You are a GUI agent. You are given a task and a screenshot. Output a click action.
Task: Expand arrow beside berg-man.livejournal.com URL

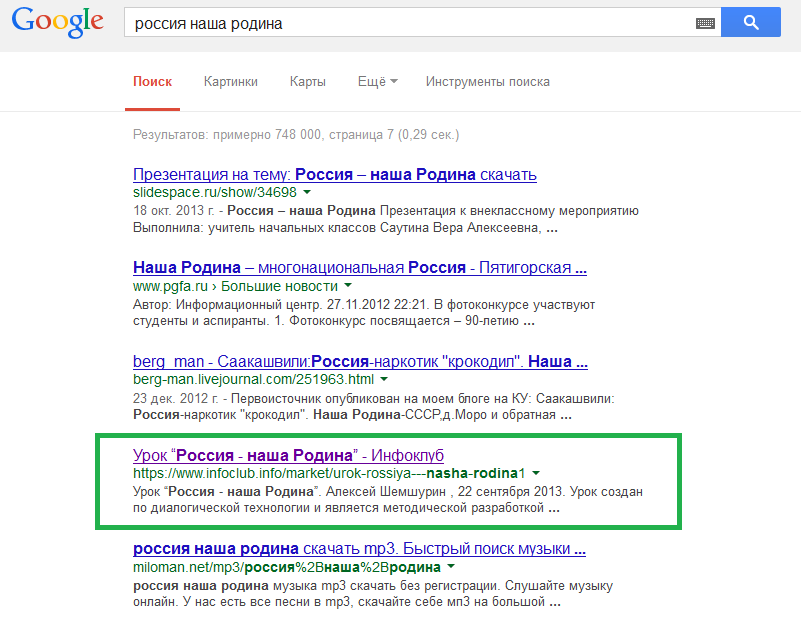384,380
